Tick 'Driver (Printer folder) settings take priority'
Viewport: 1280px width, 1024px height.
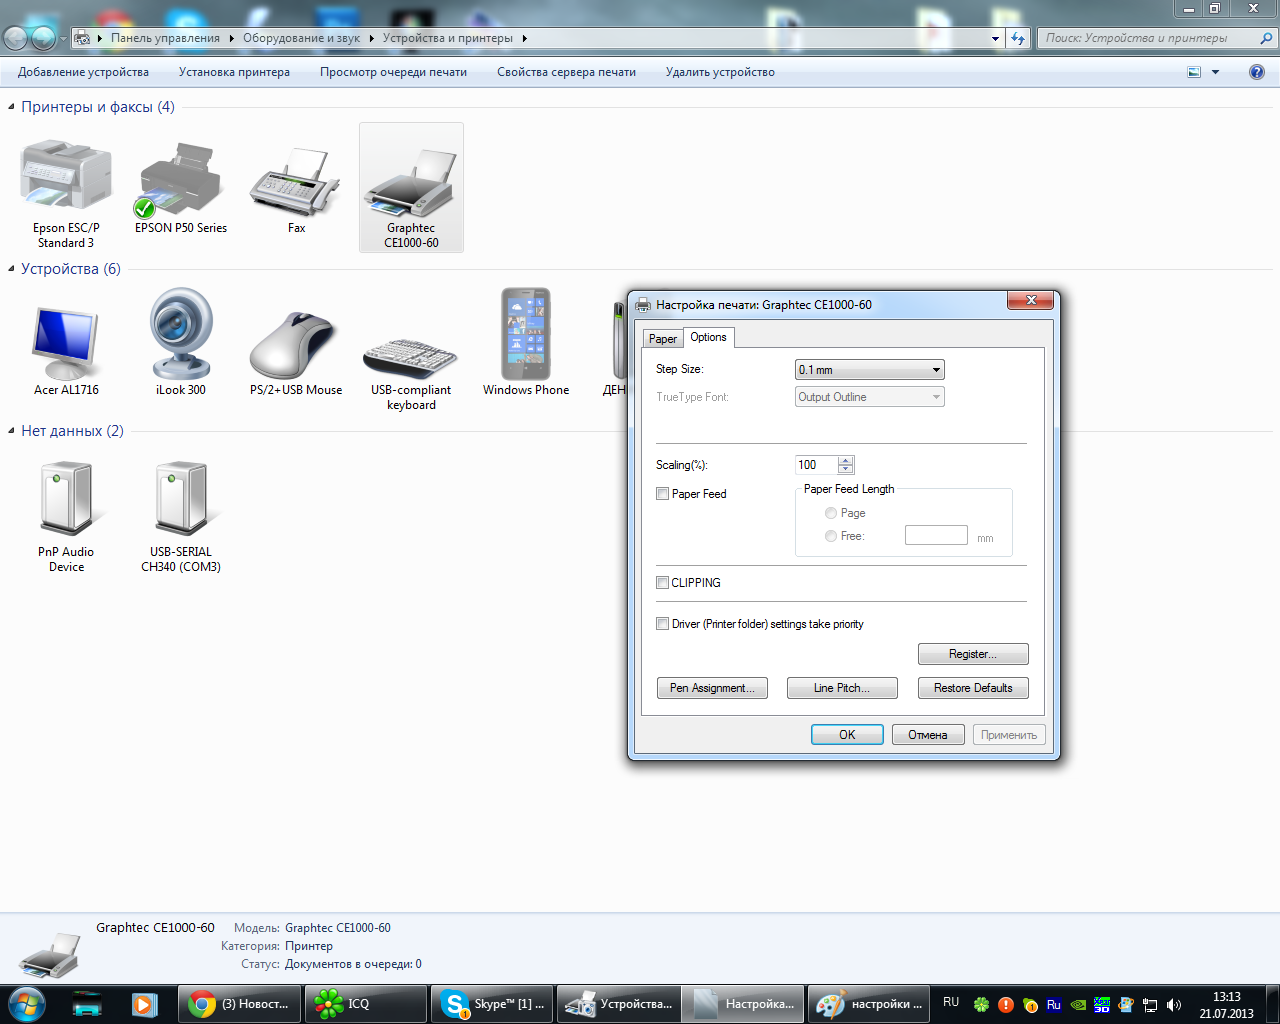[x=662, y=623]
